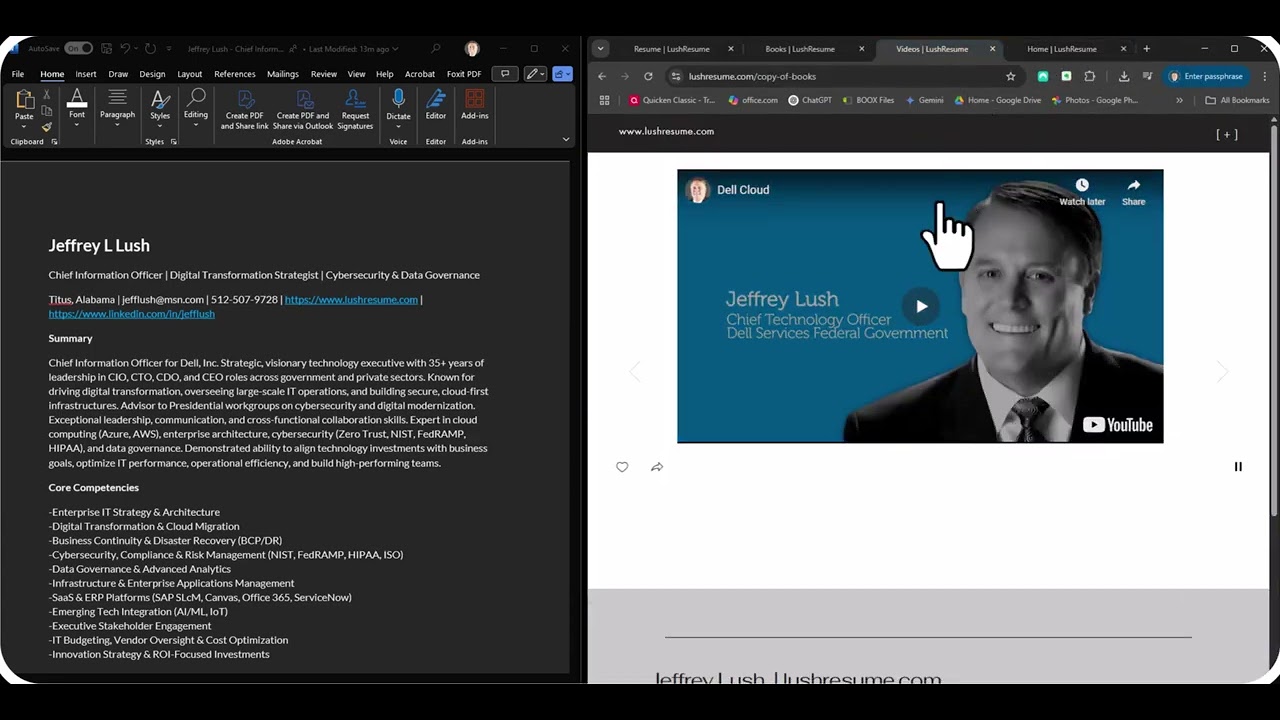Click the bookmarks bar apps grid icon

pyautogui.click(x=604, y=100)
